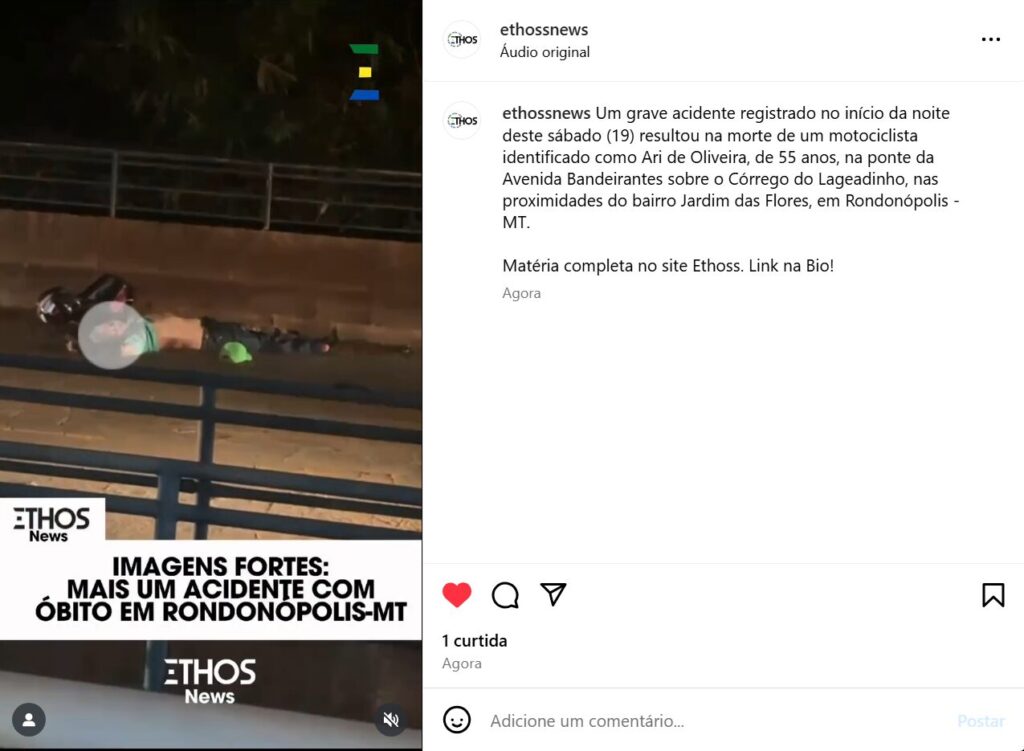Image resolution: width=1024 pixels, height=751 pixels.
Task: Click the striped flag logo on video
Action: click(x=364, y=72)
